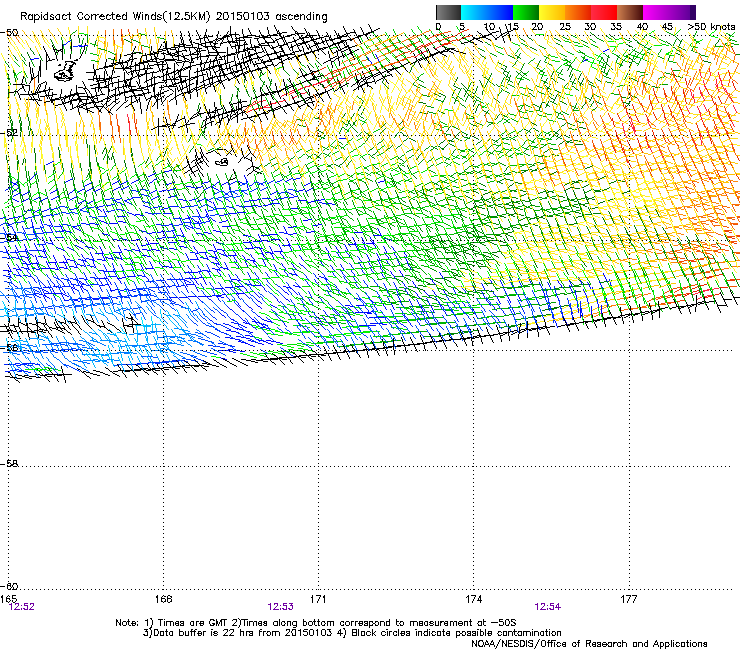This screenshot has width=740, height=650.
Task: Click the 174 longitude axis label
Action: (473, 599)
